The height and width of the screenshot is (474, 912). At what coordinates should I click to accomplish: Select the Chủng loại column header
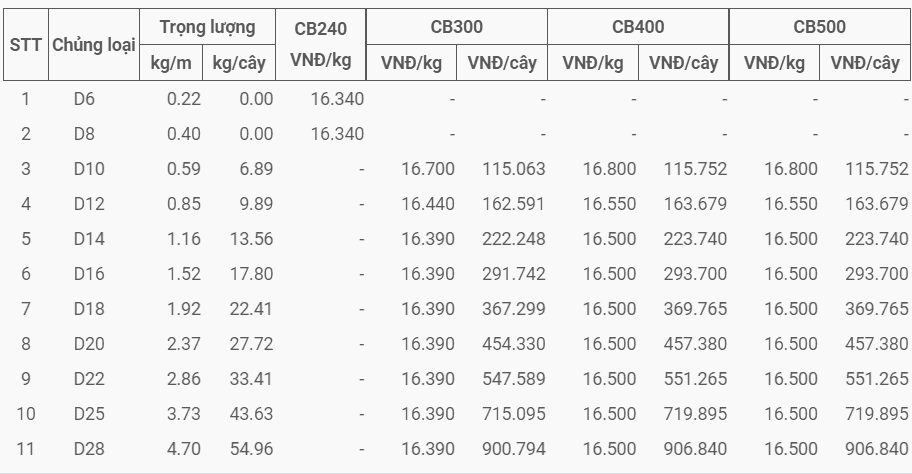(x=94, y=45)
